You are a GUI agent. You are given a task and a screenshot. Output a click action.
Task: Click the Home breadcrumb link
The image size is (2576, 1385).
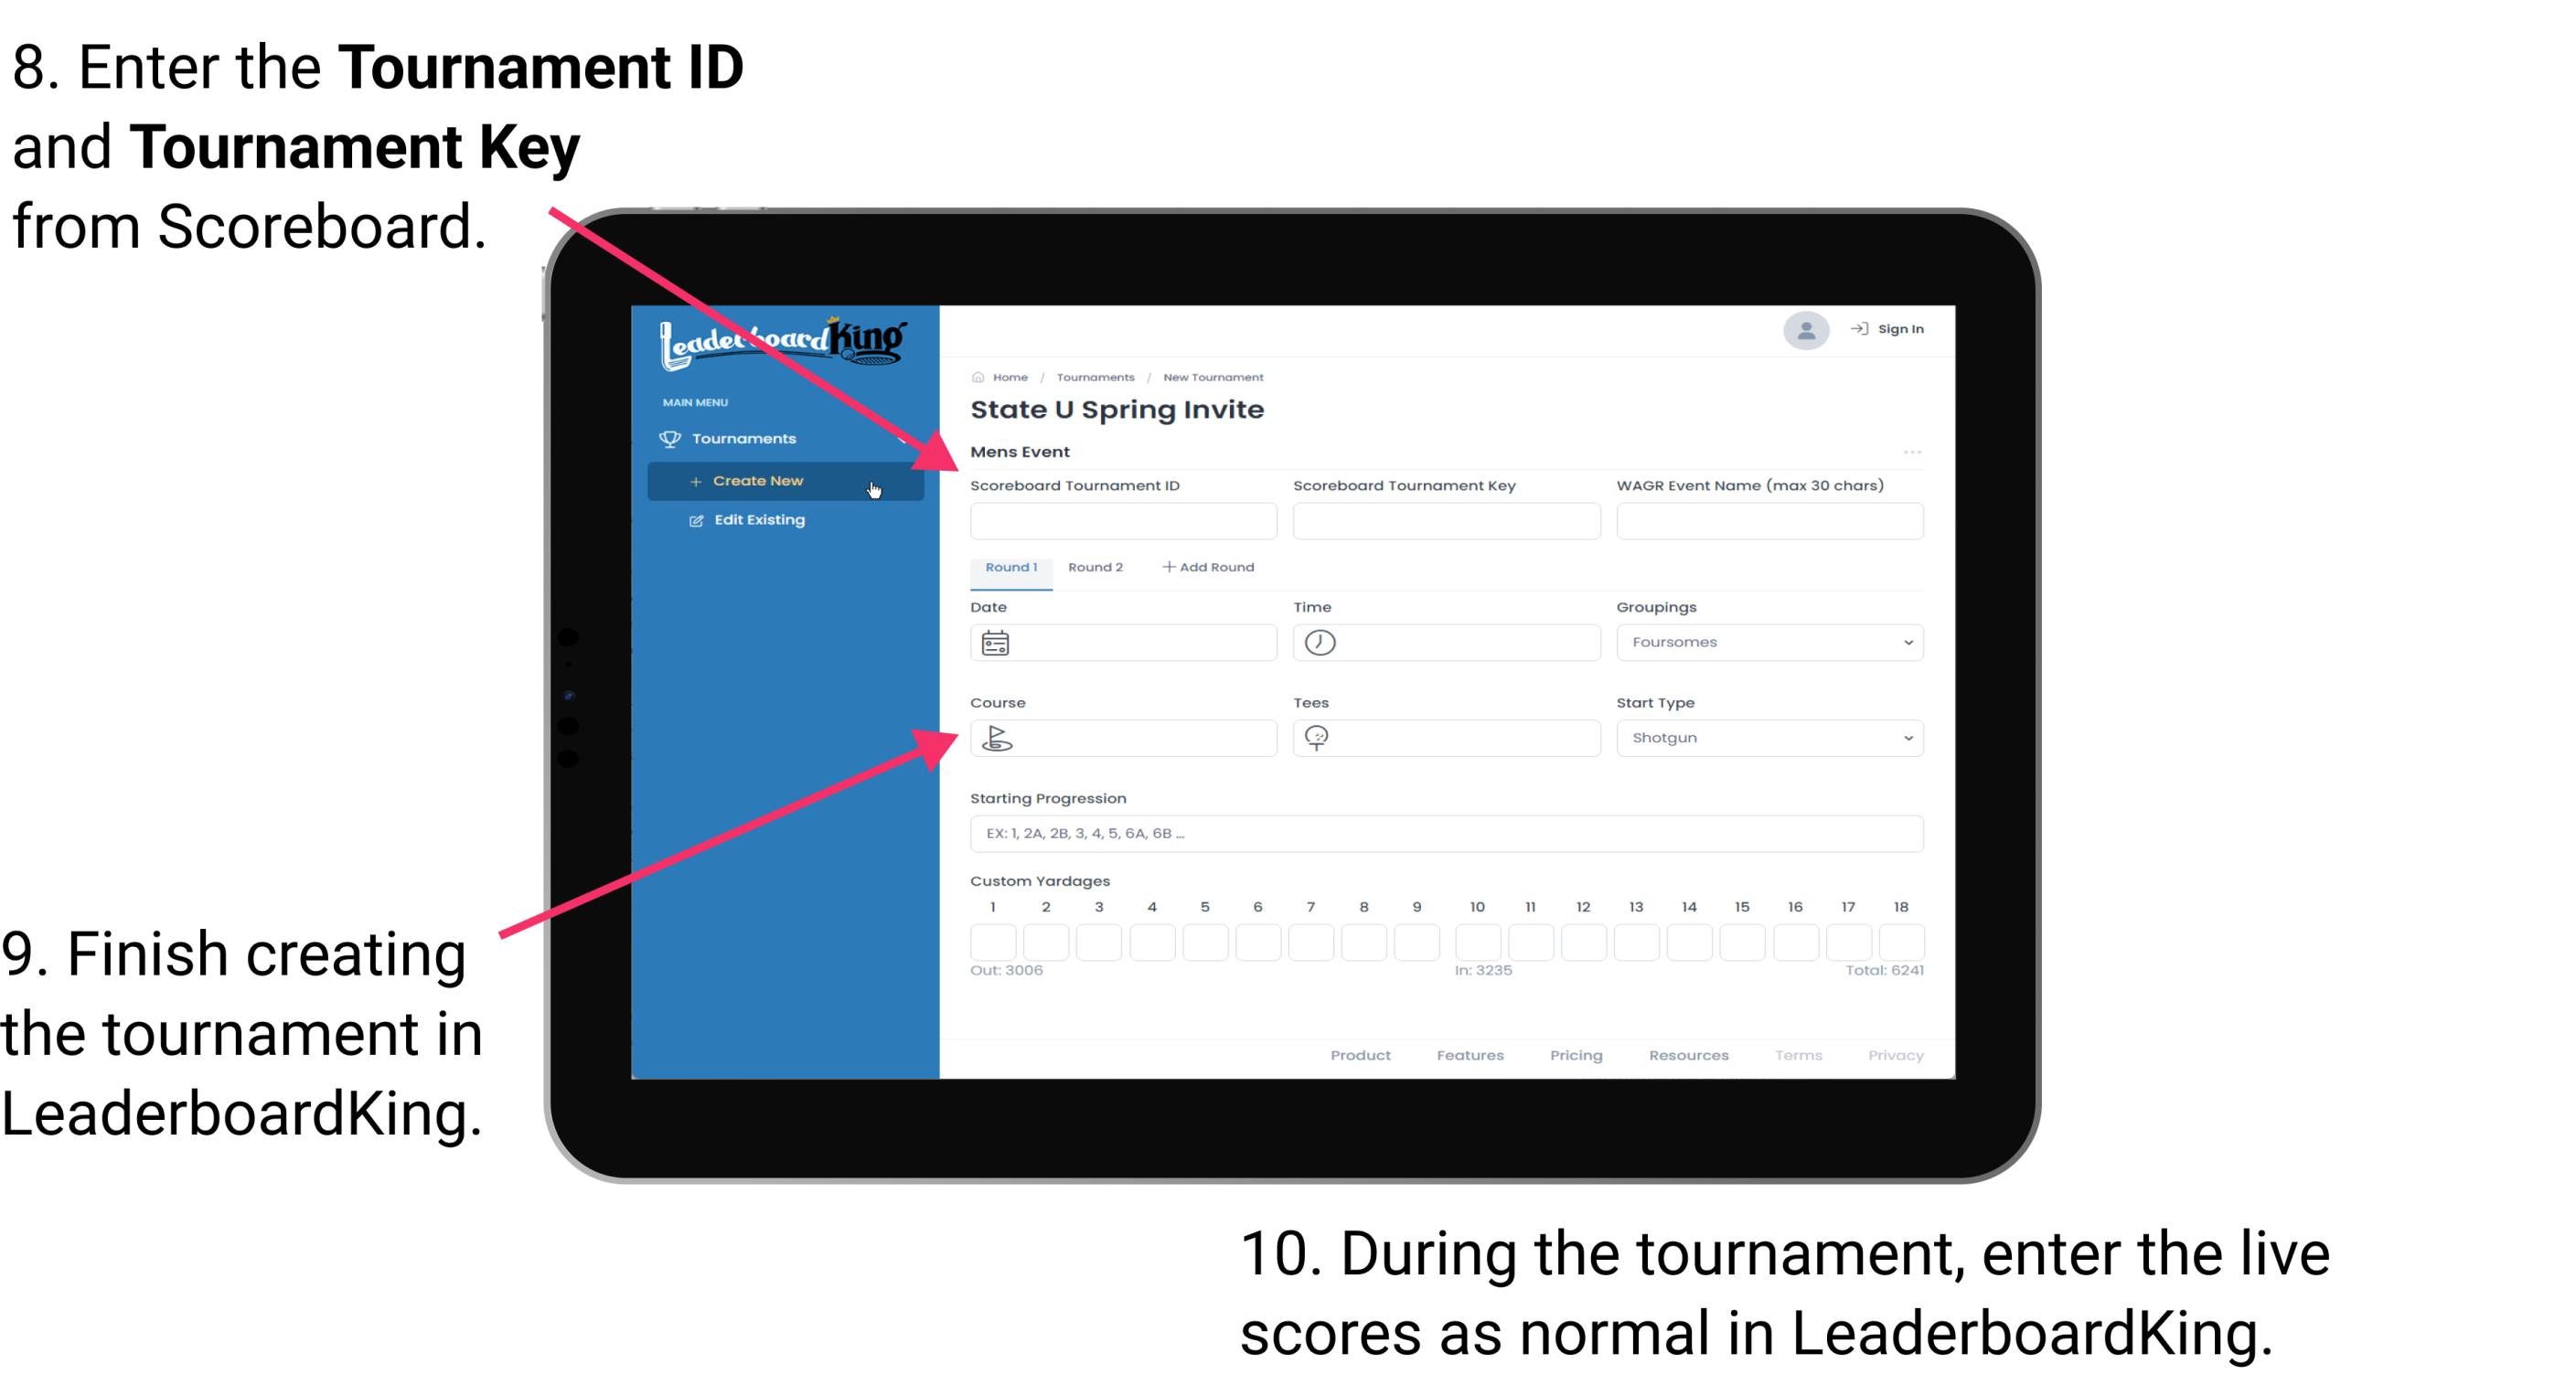(x=1009, y=375)
